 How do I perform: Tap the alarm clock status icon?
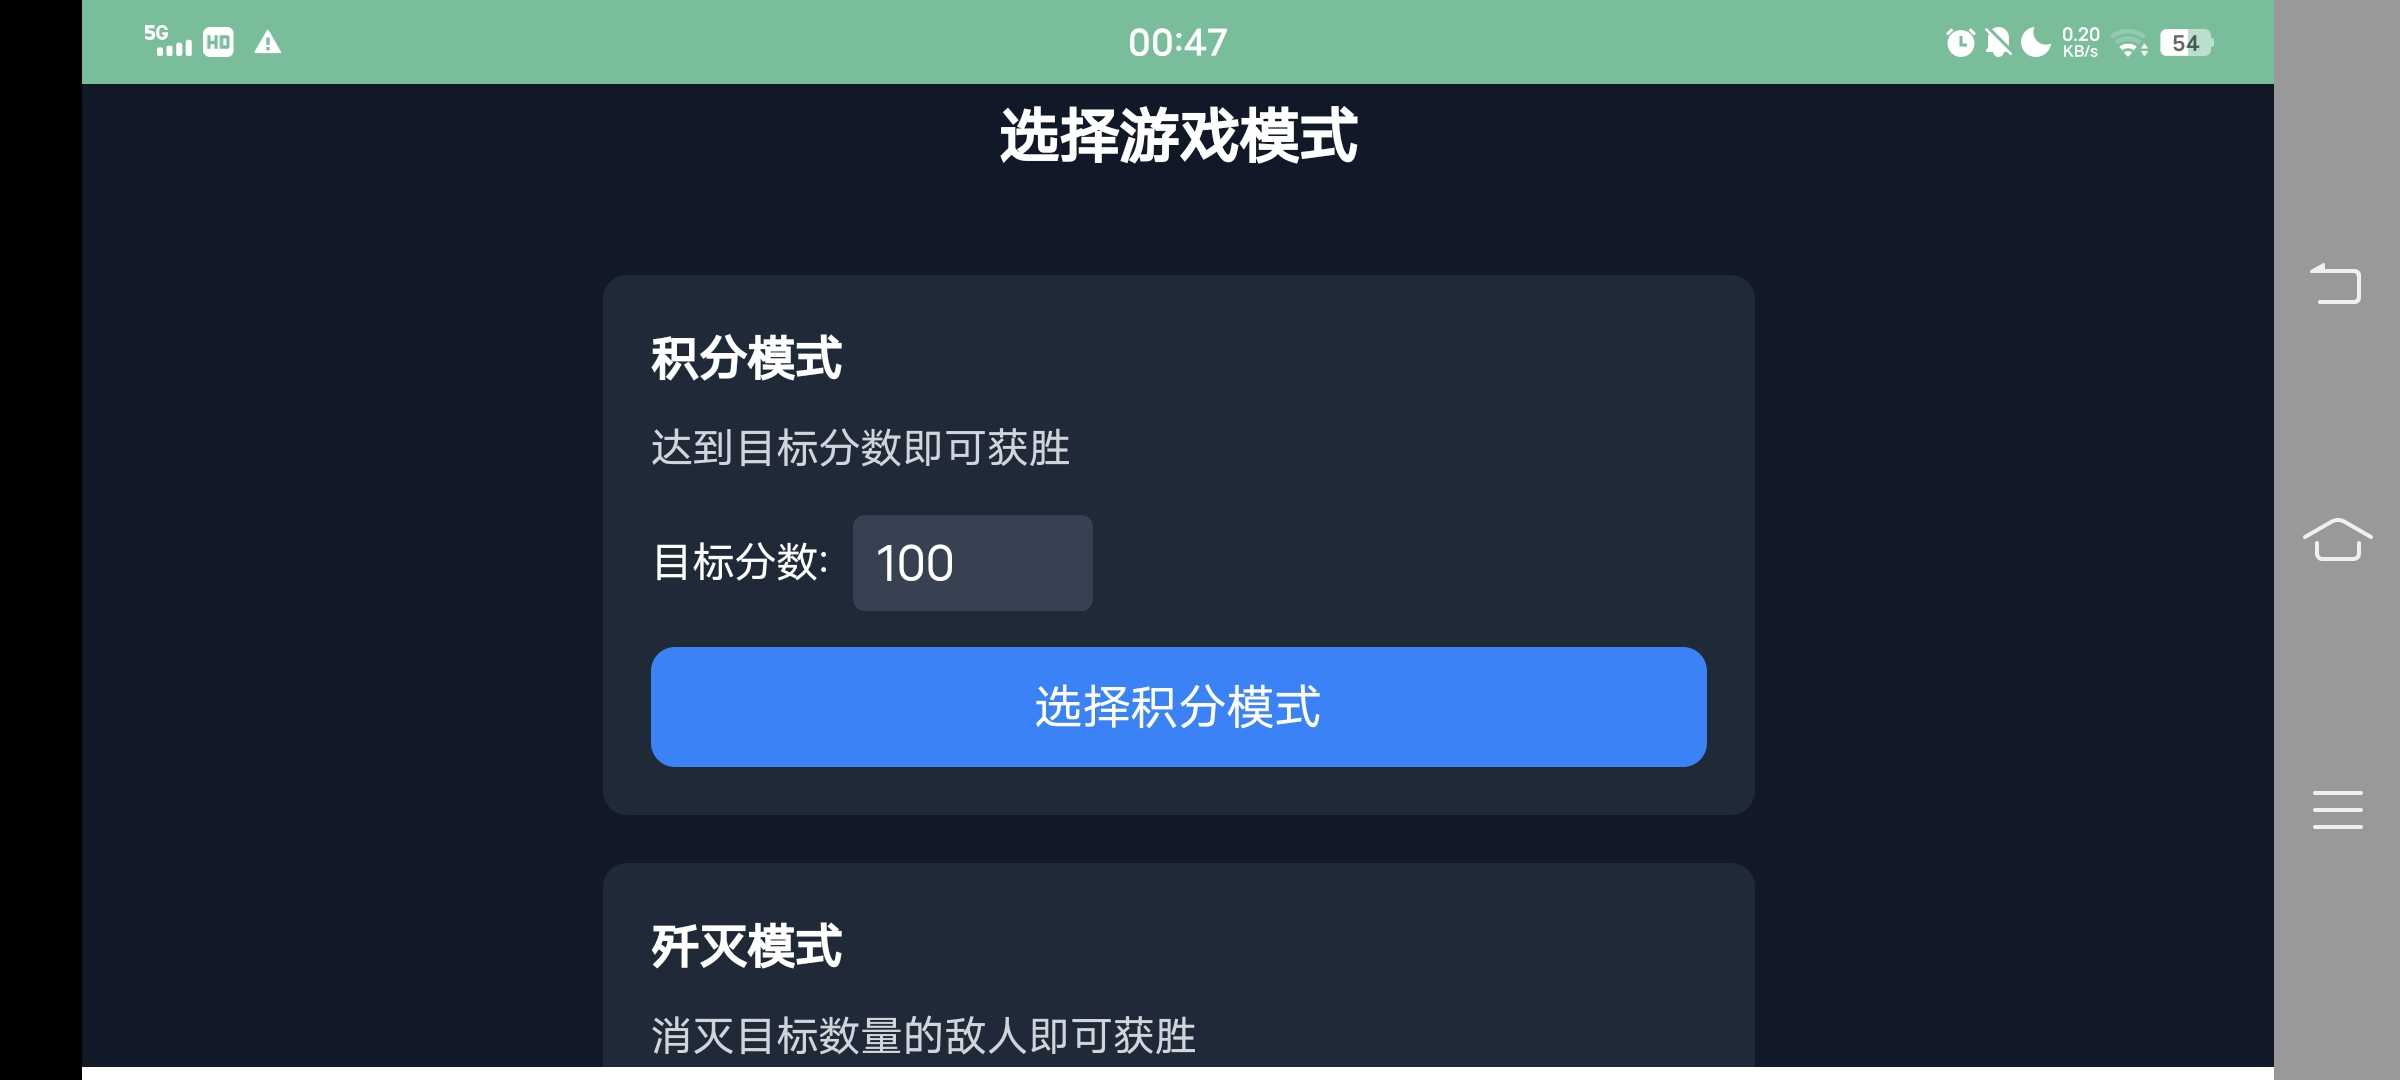tap(1959, 42)
